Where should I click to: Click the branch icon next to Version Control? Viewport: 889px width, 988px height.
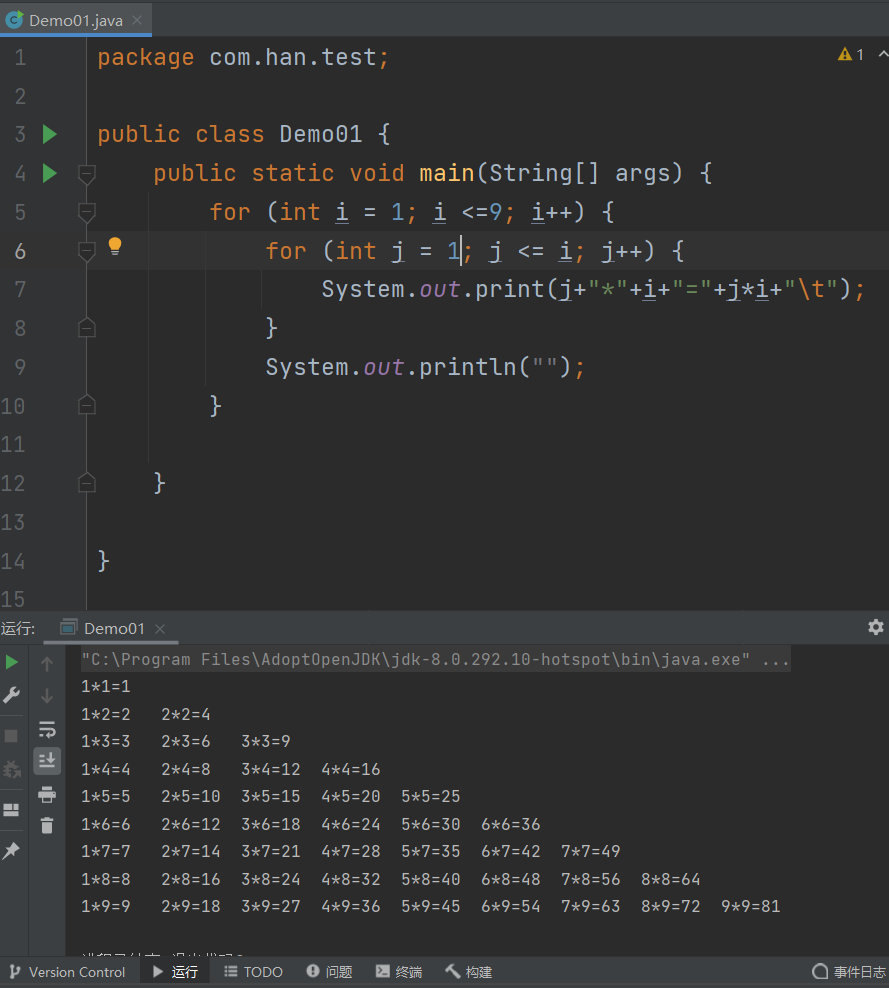(x=15, y=972)
